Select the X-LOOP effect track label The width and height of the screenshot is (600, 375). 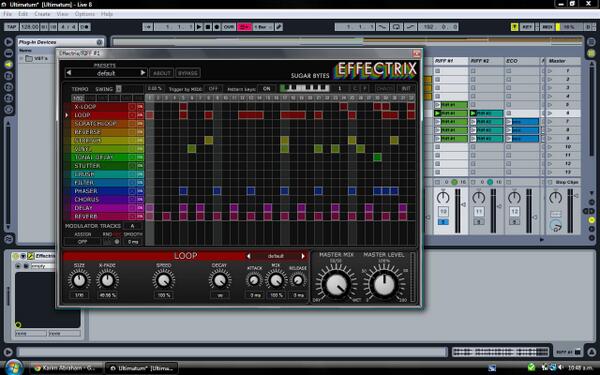(86, 107)
